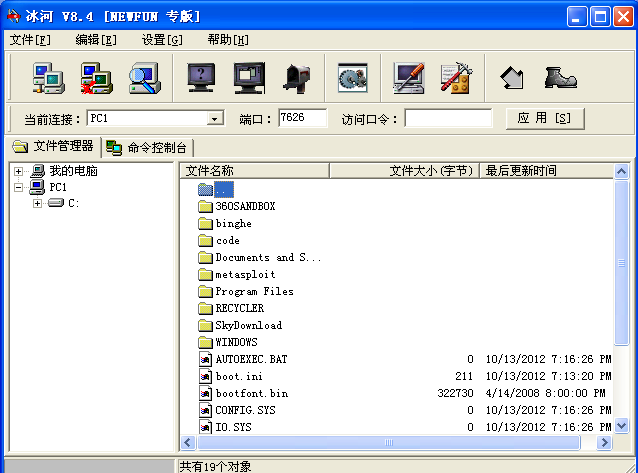Click the status bar text 共有19个对象
Screen dimensions: 638x473
[x=215, y=466]
